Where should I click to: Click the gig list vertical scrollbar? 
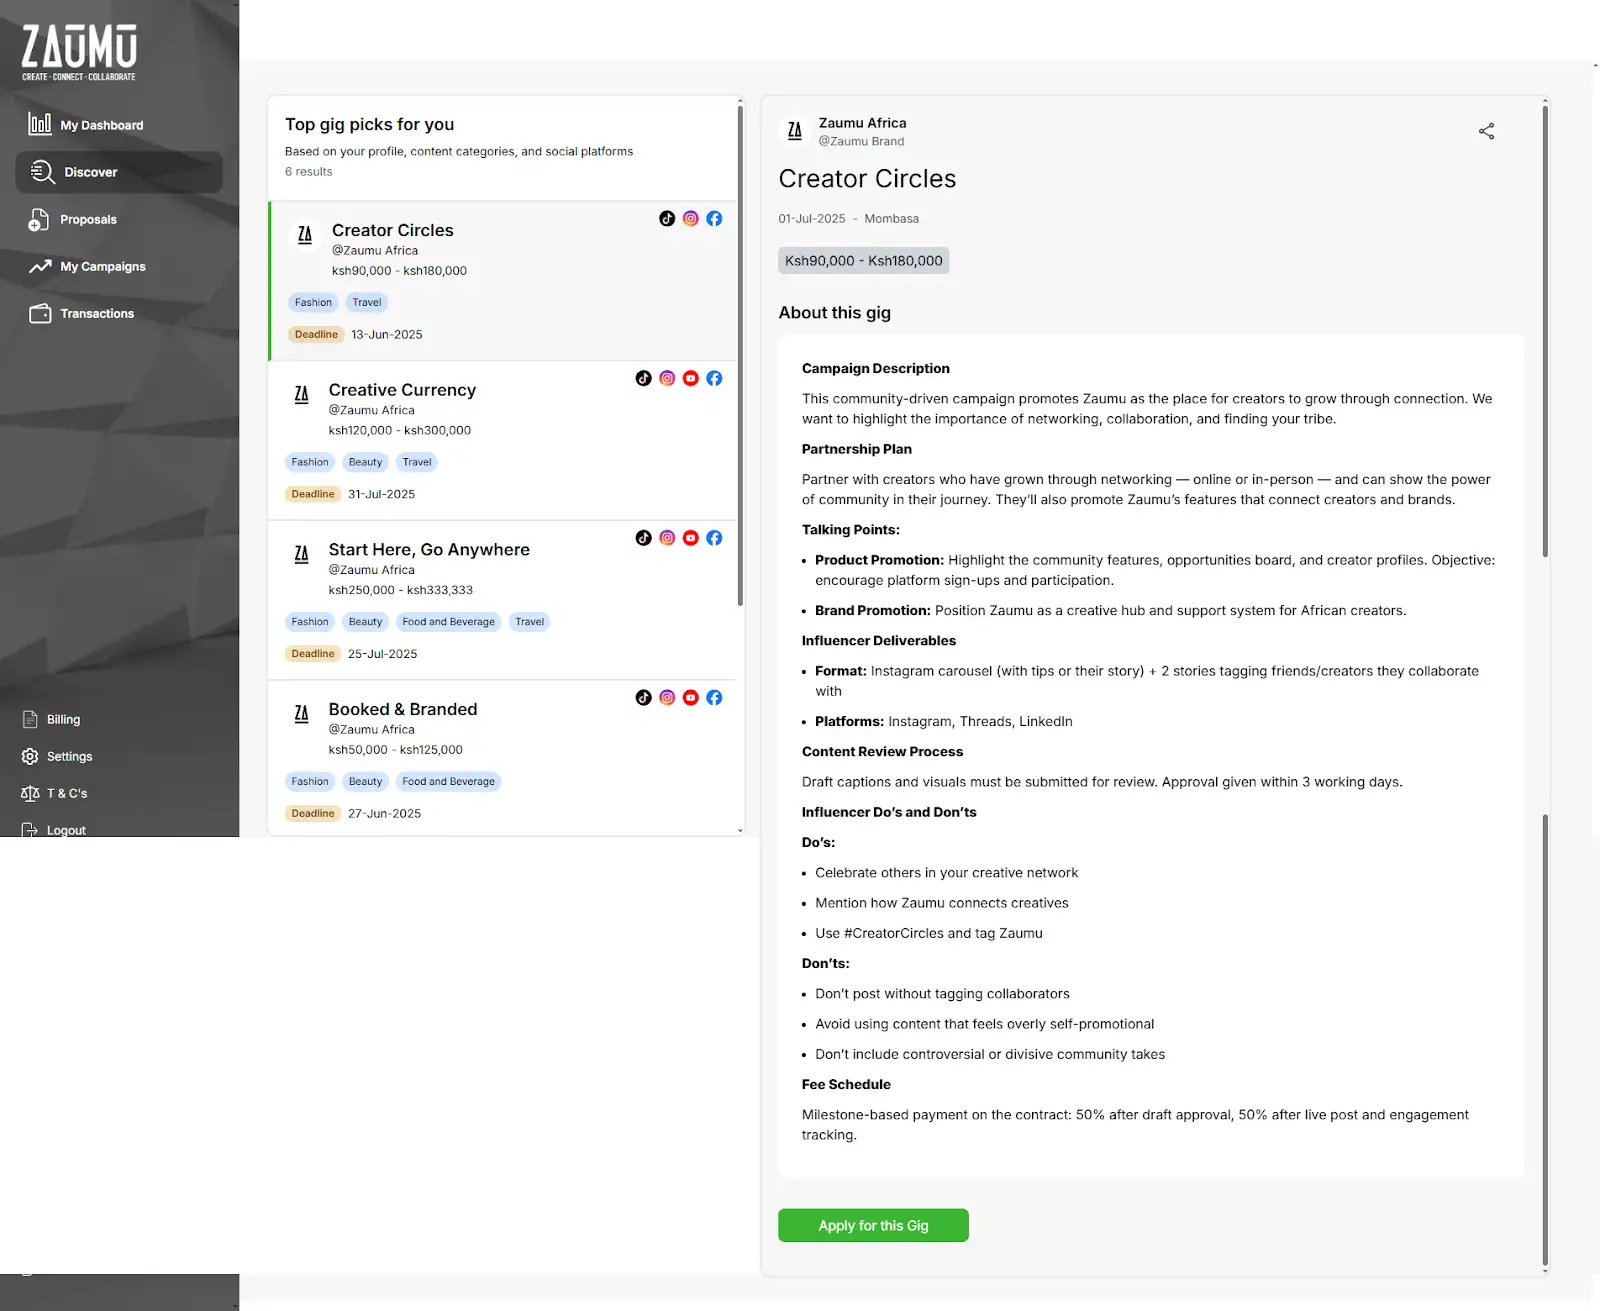740,355
